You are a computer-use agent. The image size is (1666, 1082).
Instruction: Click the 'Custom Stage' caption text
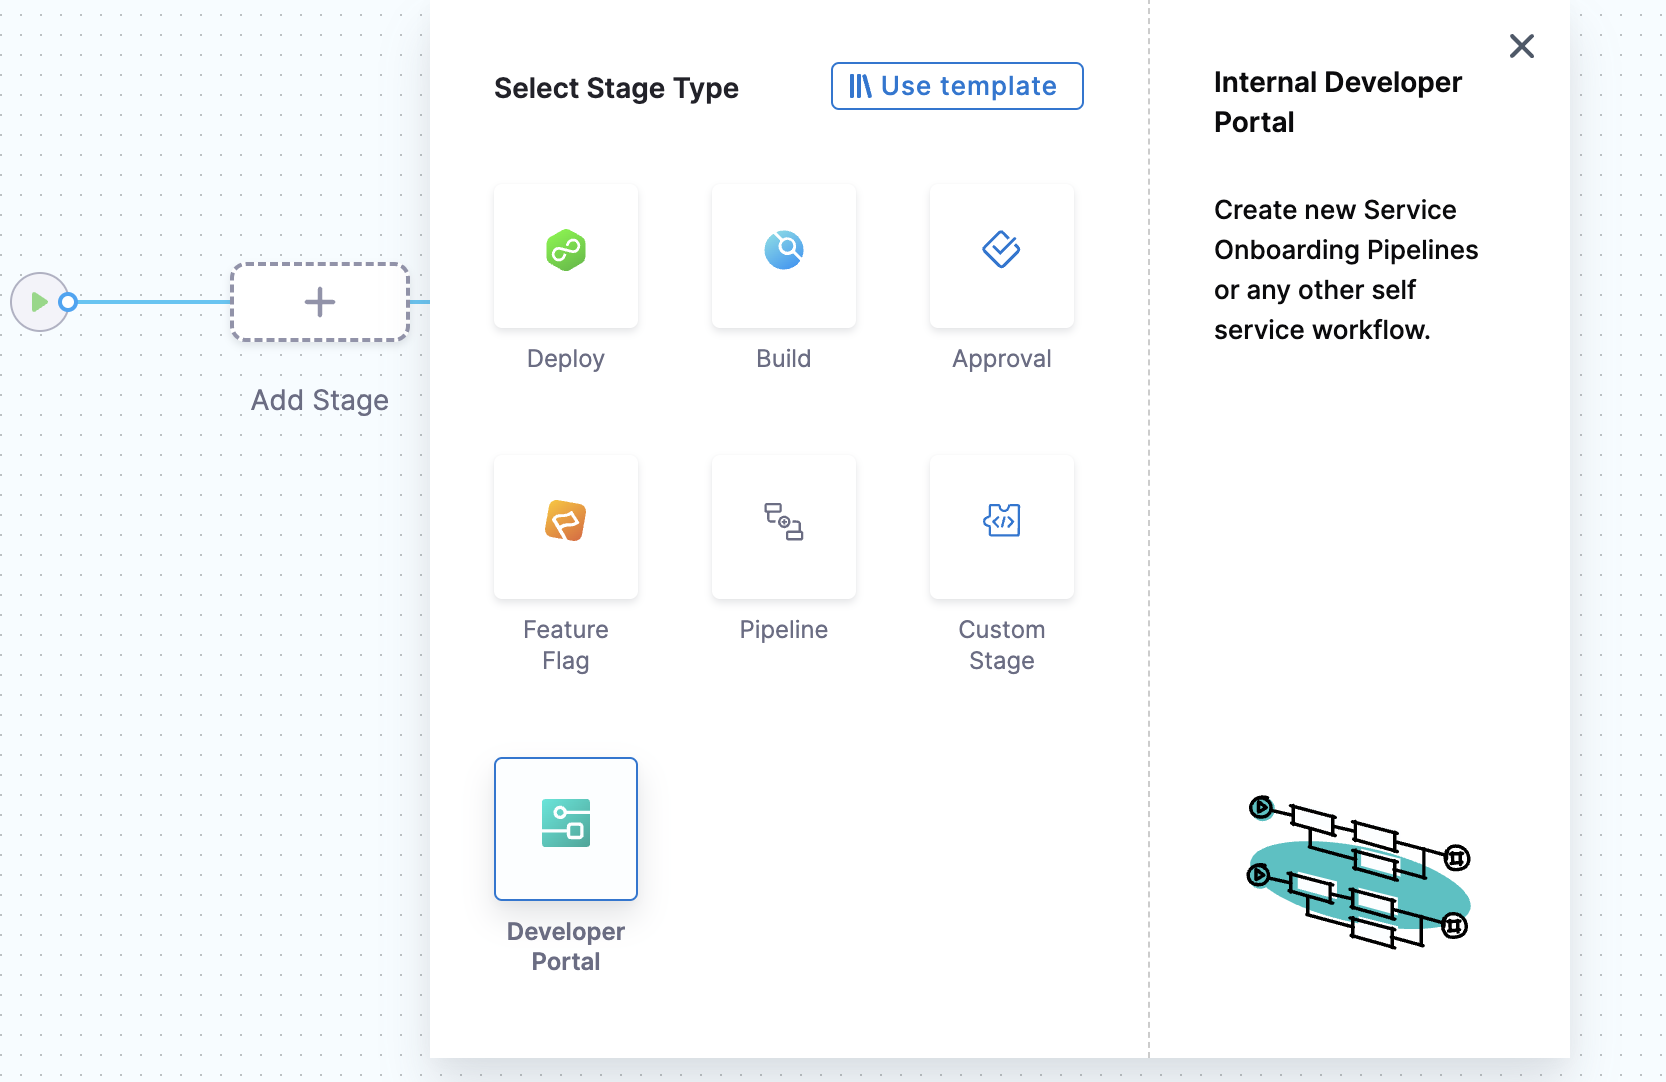pyautogui.click(x=1001, y=645)
